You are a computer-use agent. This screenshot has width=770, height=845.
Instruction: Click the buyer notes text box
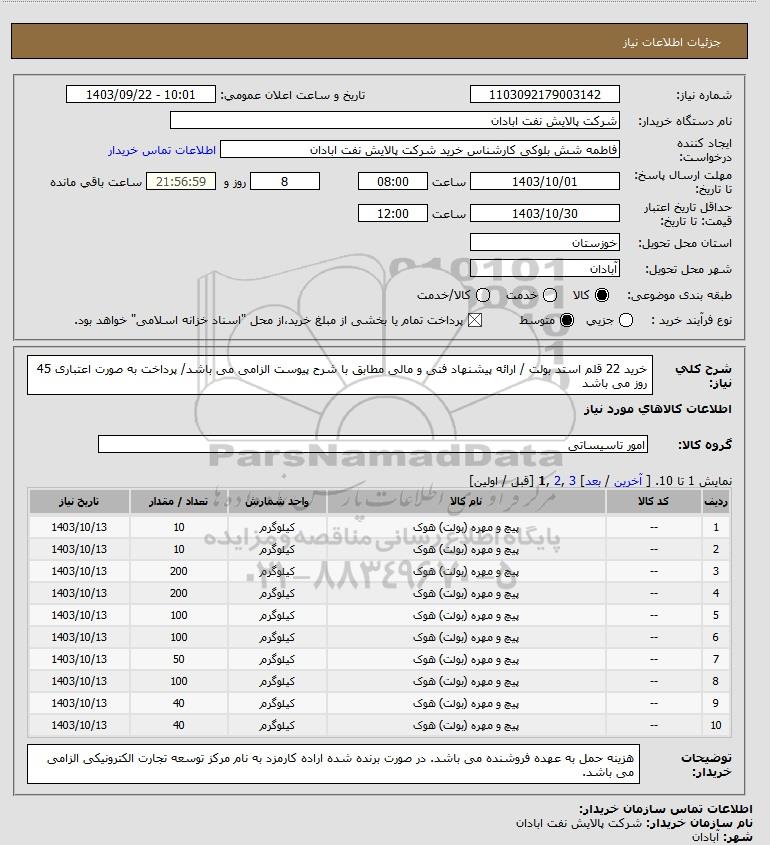click(334, 764)
